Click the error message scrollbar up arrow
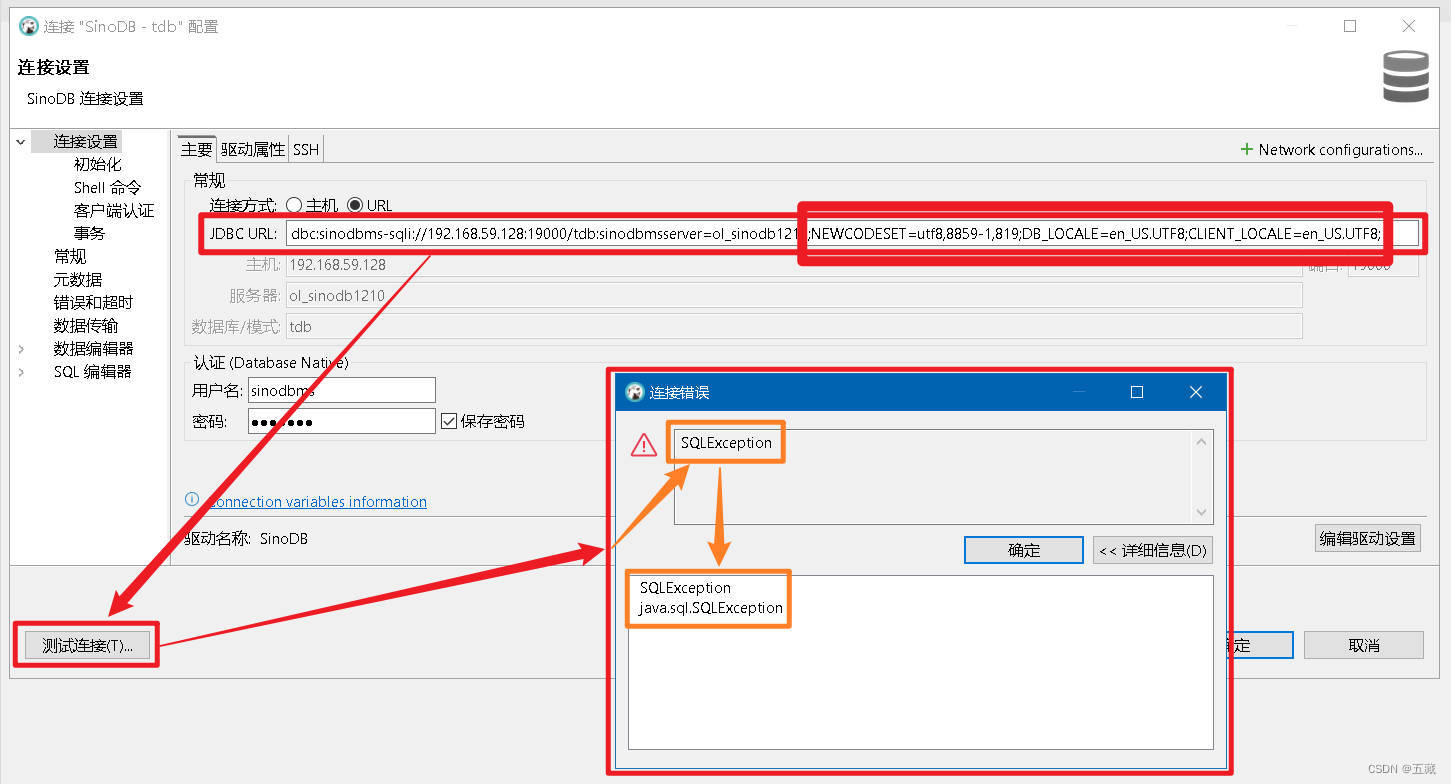This screenshot has height=784, width=1451. point(1202,441)
